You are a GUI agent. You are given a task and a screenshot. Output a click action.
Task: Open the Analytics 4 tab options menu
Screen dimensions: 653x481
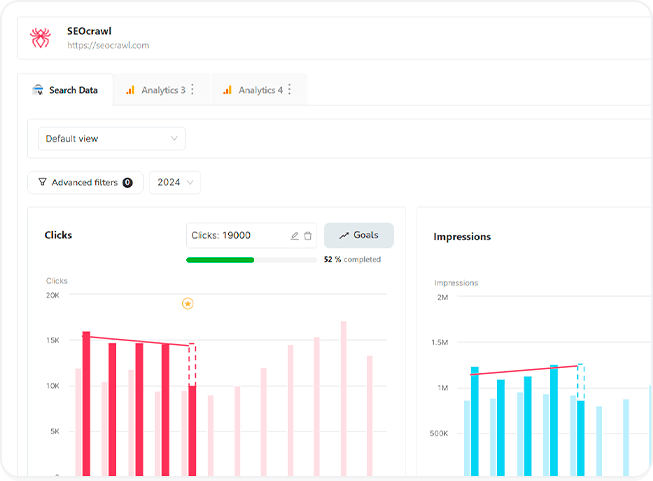point(290,90)
